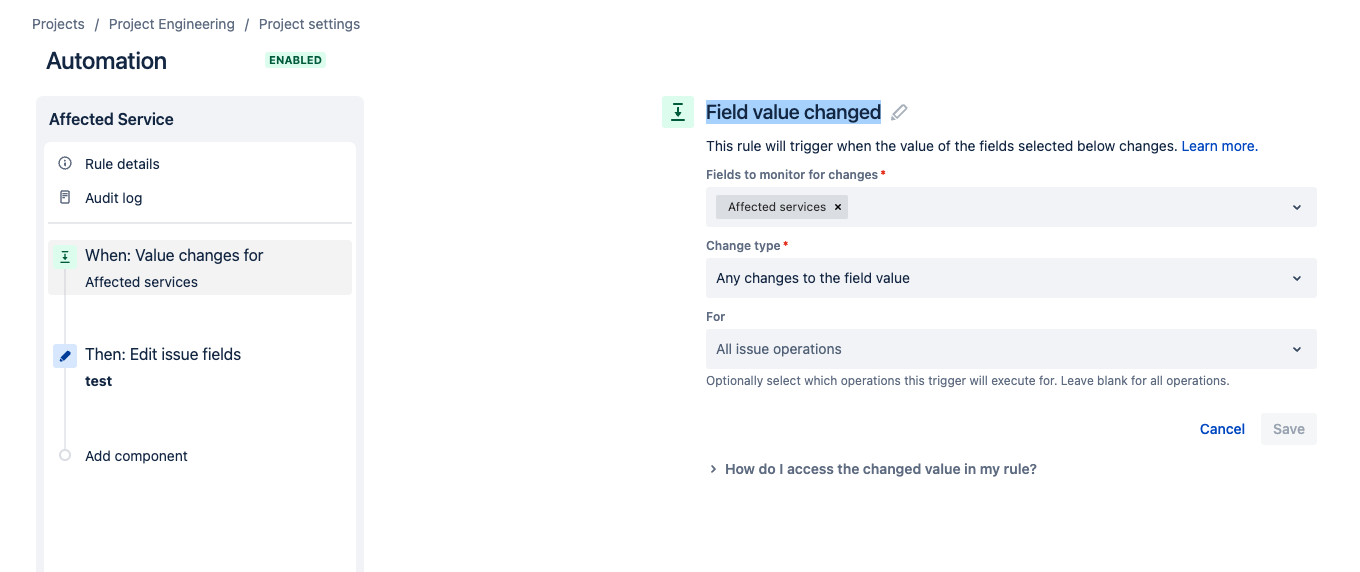Go to Project Engineering breadcrumb
The image size is (1360, 572).
172,24
